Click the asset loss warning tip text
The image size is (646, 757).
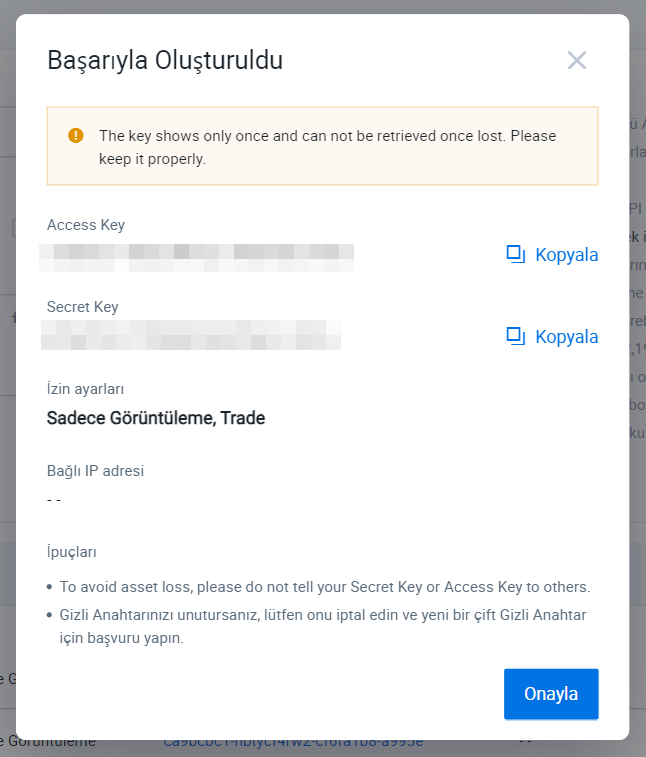click(x=324, y=587)
